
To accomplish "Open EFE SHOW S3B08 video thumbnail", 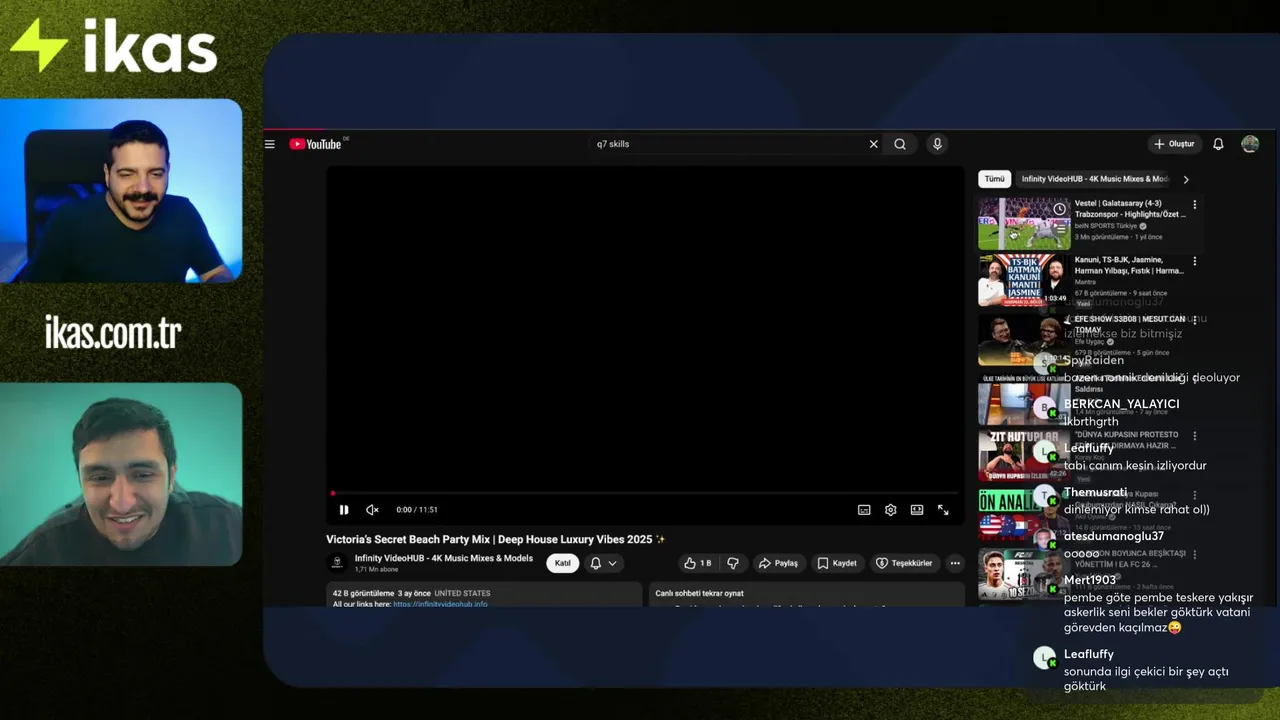I will [x=1024, y=340].
